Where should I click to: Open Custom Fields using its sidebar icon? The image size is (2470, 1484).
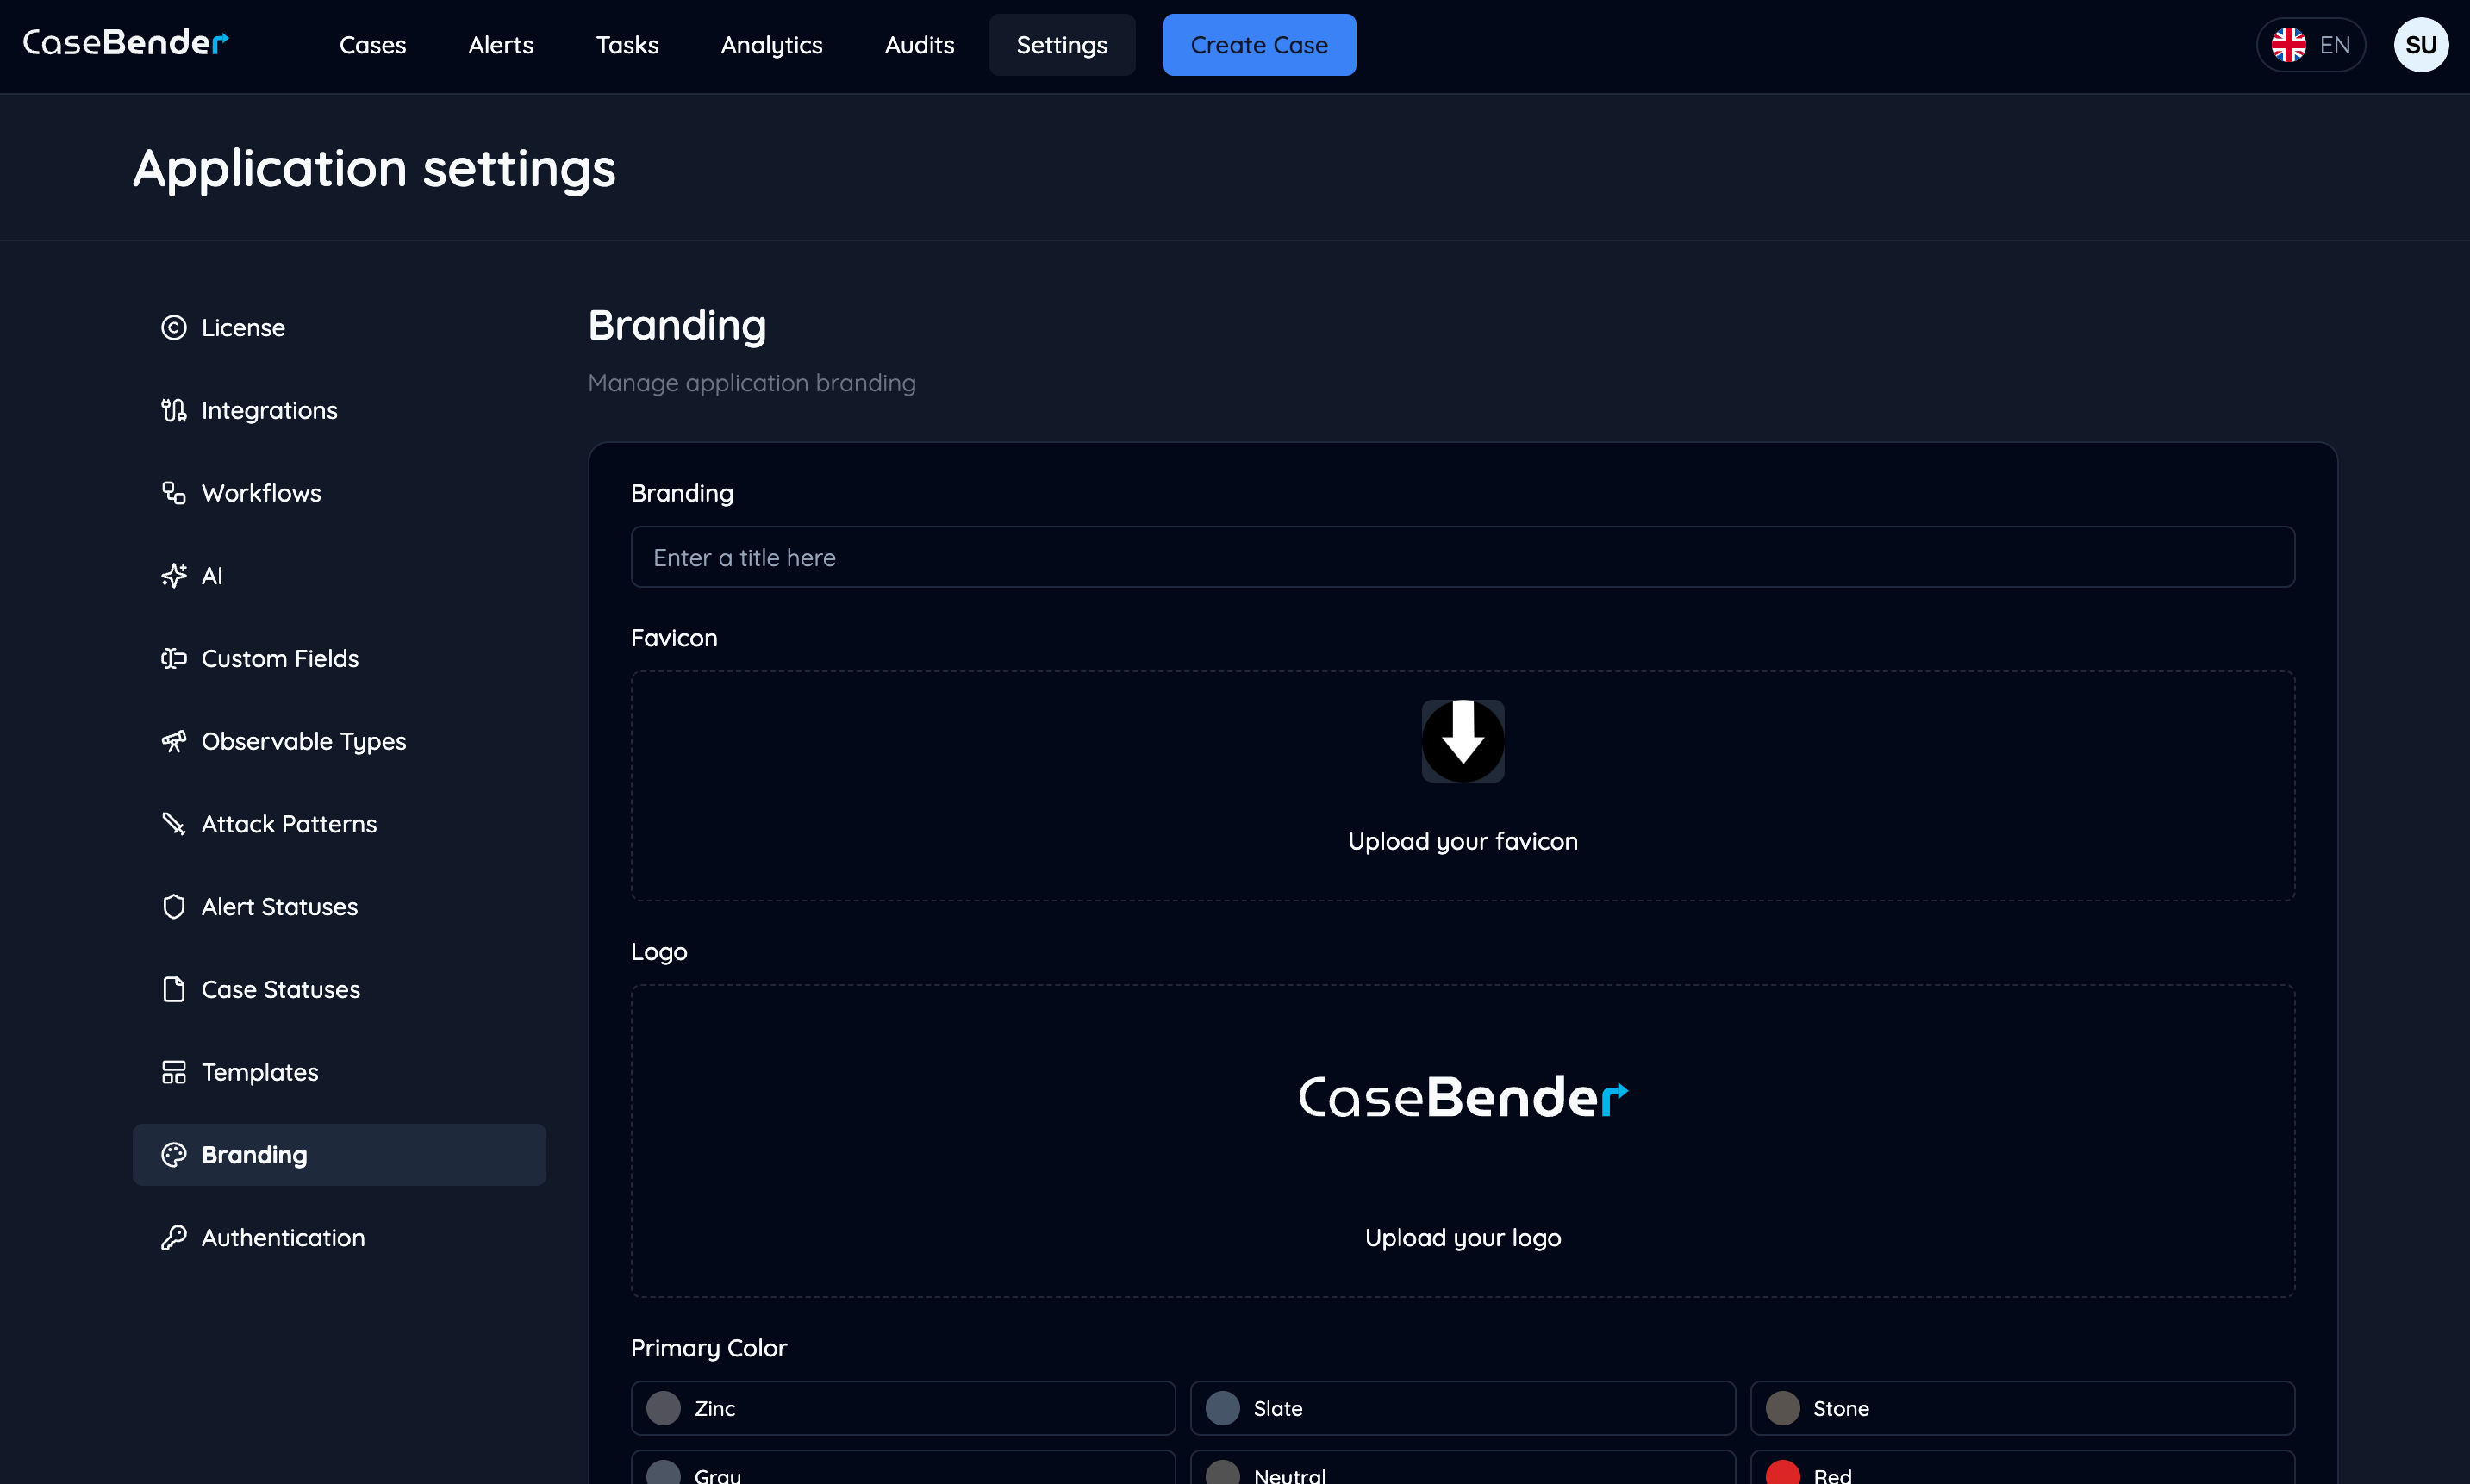(173, 658)
